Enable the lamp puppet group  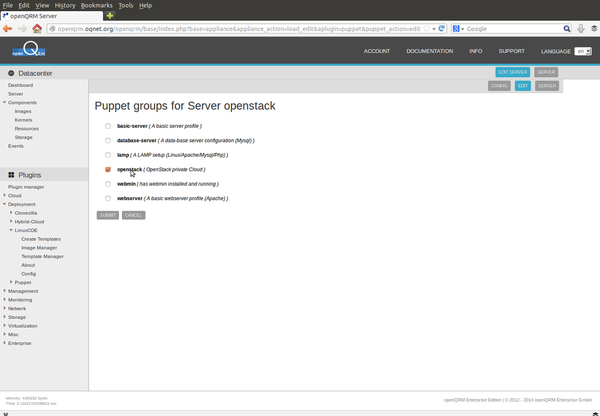[108, 155]
